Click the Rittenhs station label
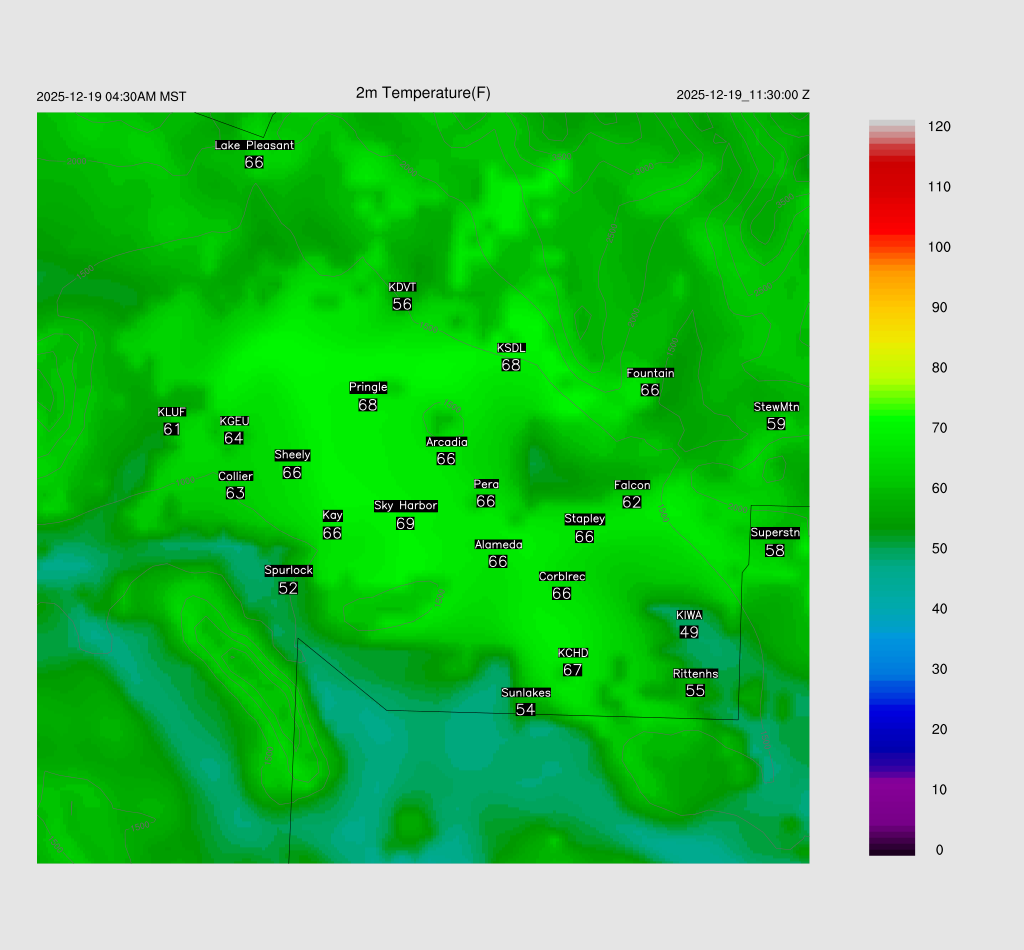Image resolution: width=1024 pixels, height=950 pixels. click(x=695, y=674)
